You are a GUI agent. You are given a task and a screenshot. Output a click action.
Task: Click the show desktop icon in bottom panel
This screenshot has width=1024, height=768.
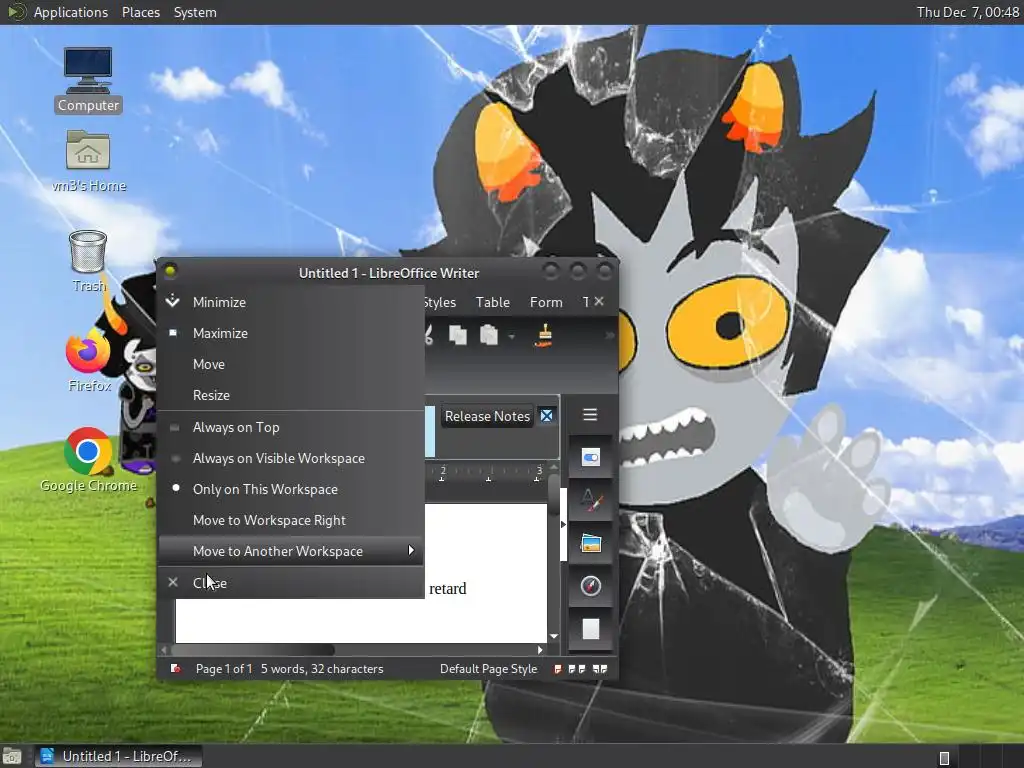click(12, 757)
